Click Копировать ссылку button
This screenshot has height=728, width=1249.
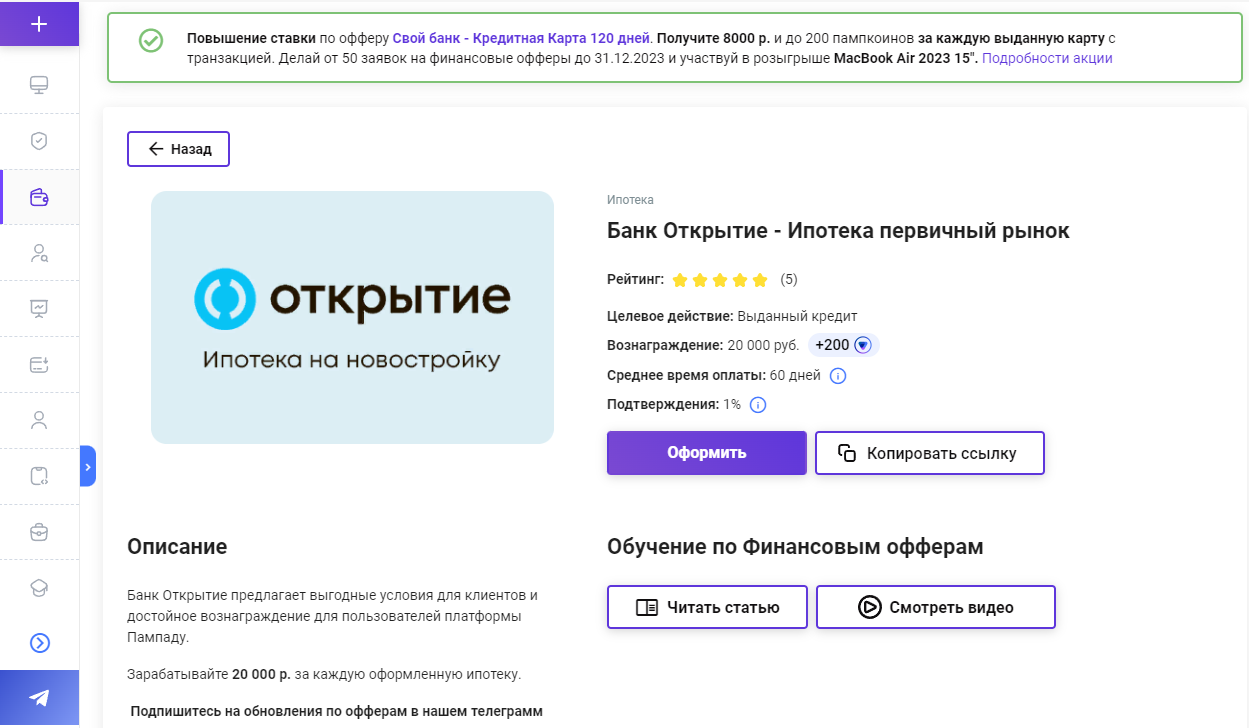tap(930, 453)
